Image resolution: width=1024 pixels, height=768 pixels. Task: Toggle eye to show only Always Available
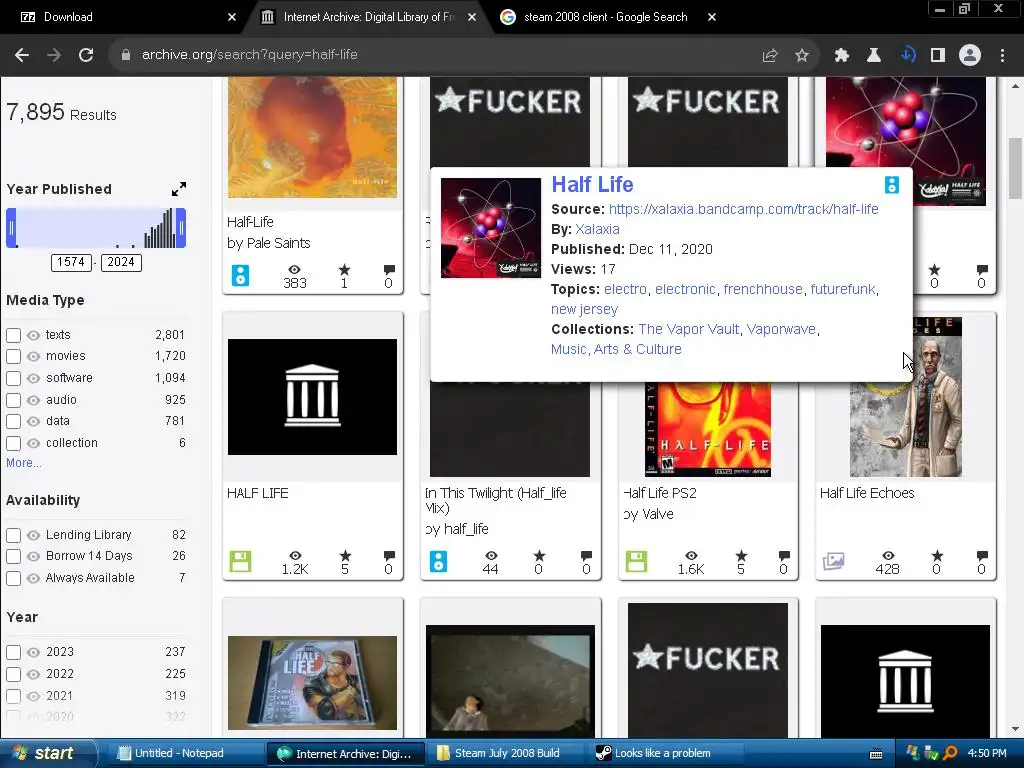pos(33,578)
